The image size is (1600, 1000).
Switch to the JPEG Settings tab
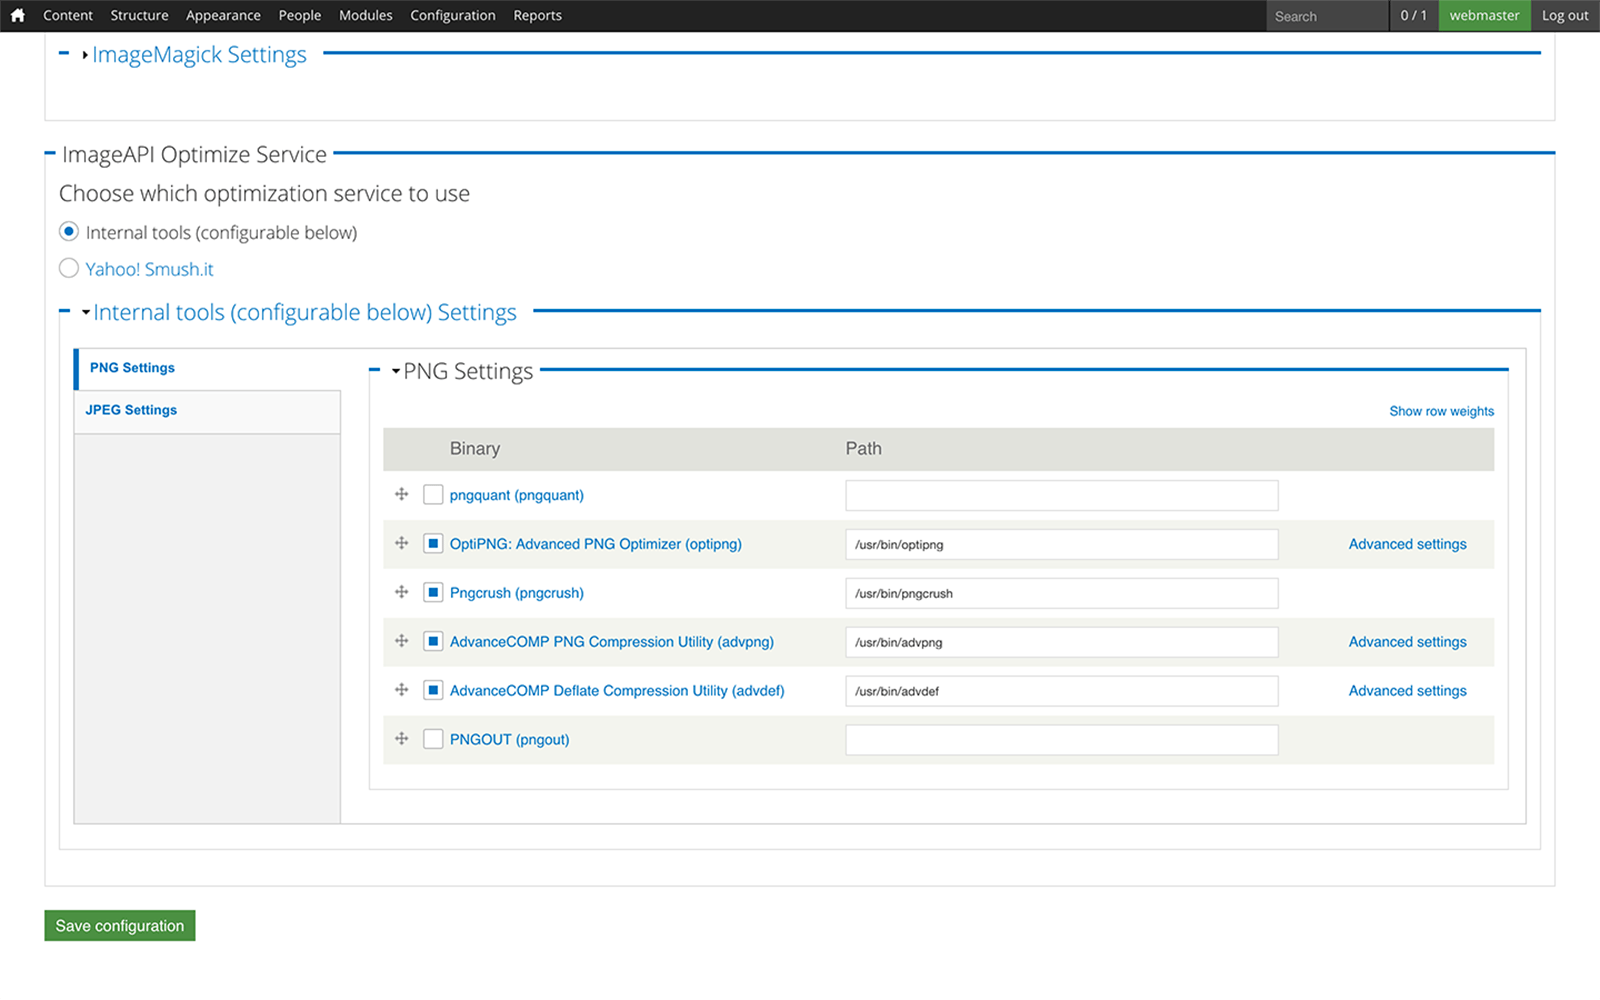[x=208, y=411]
